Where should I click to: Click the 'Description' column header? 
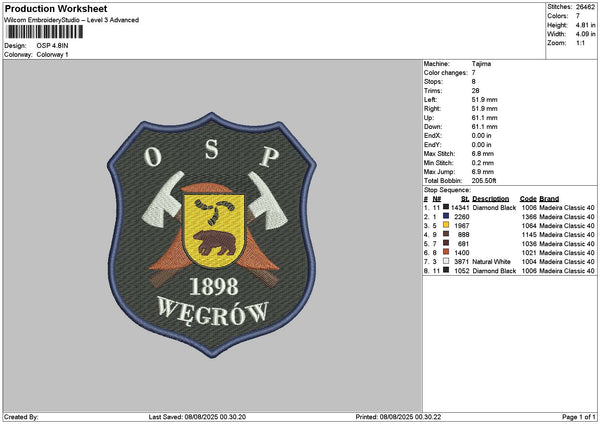[x=491, y=199]
